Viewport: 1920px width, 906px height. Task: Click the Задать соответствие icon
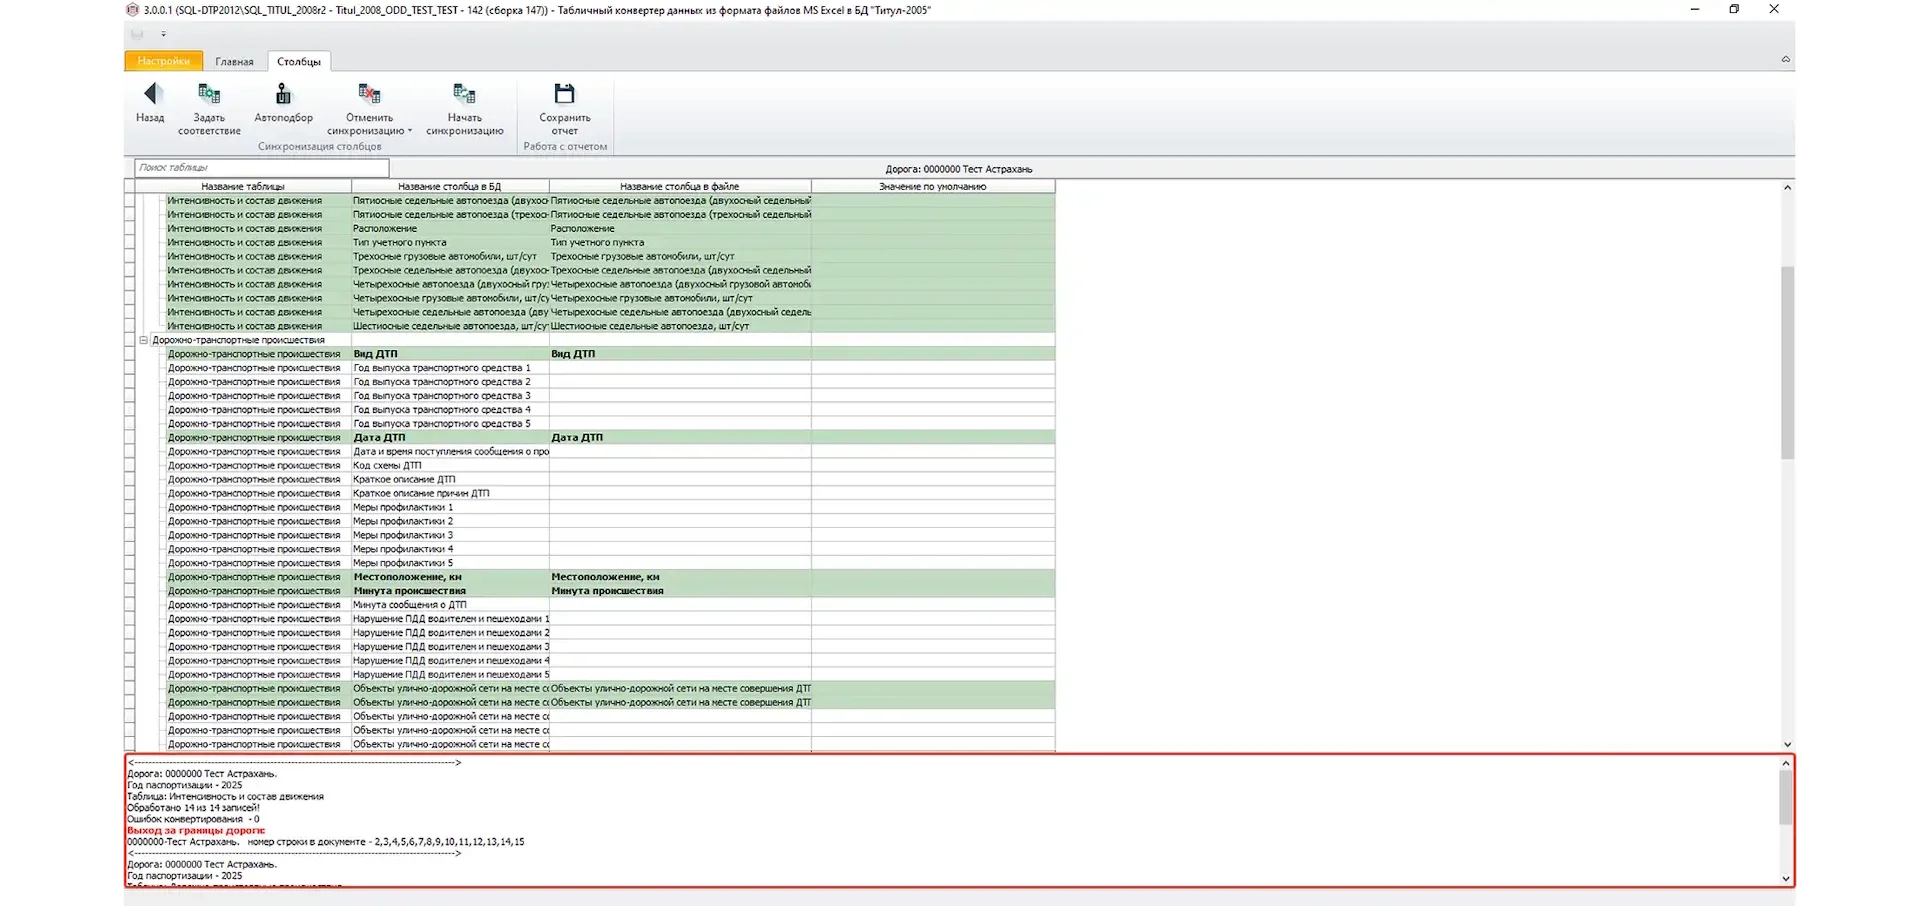coord(209,95)
